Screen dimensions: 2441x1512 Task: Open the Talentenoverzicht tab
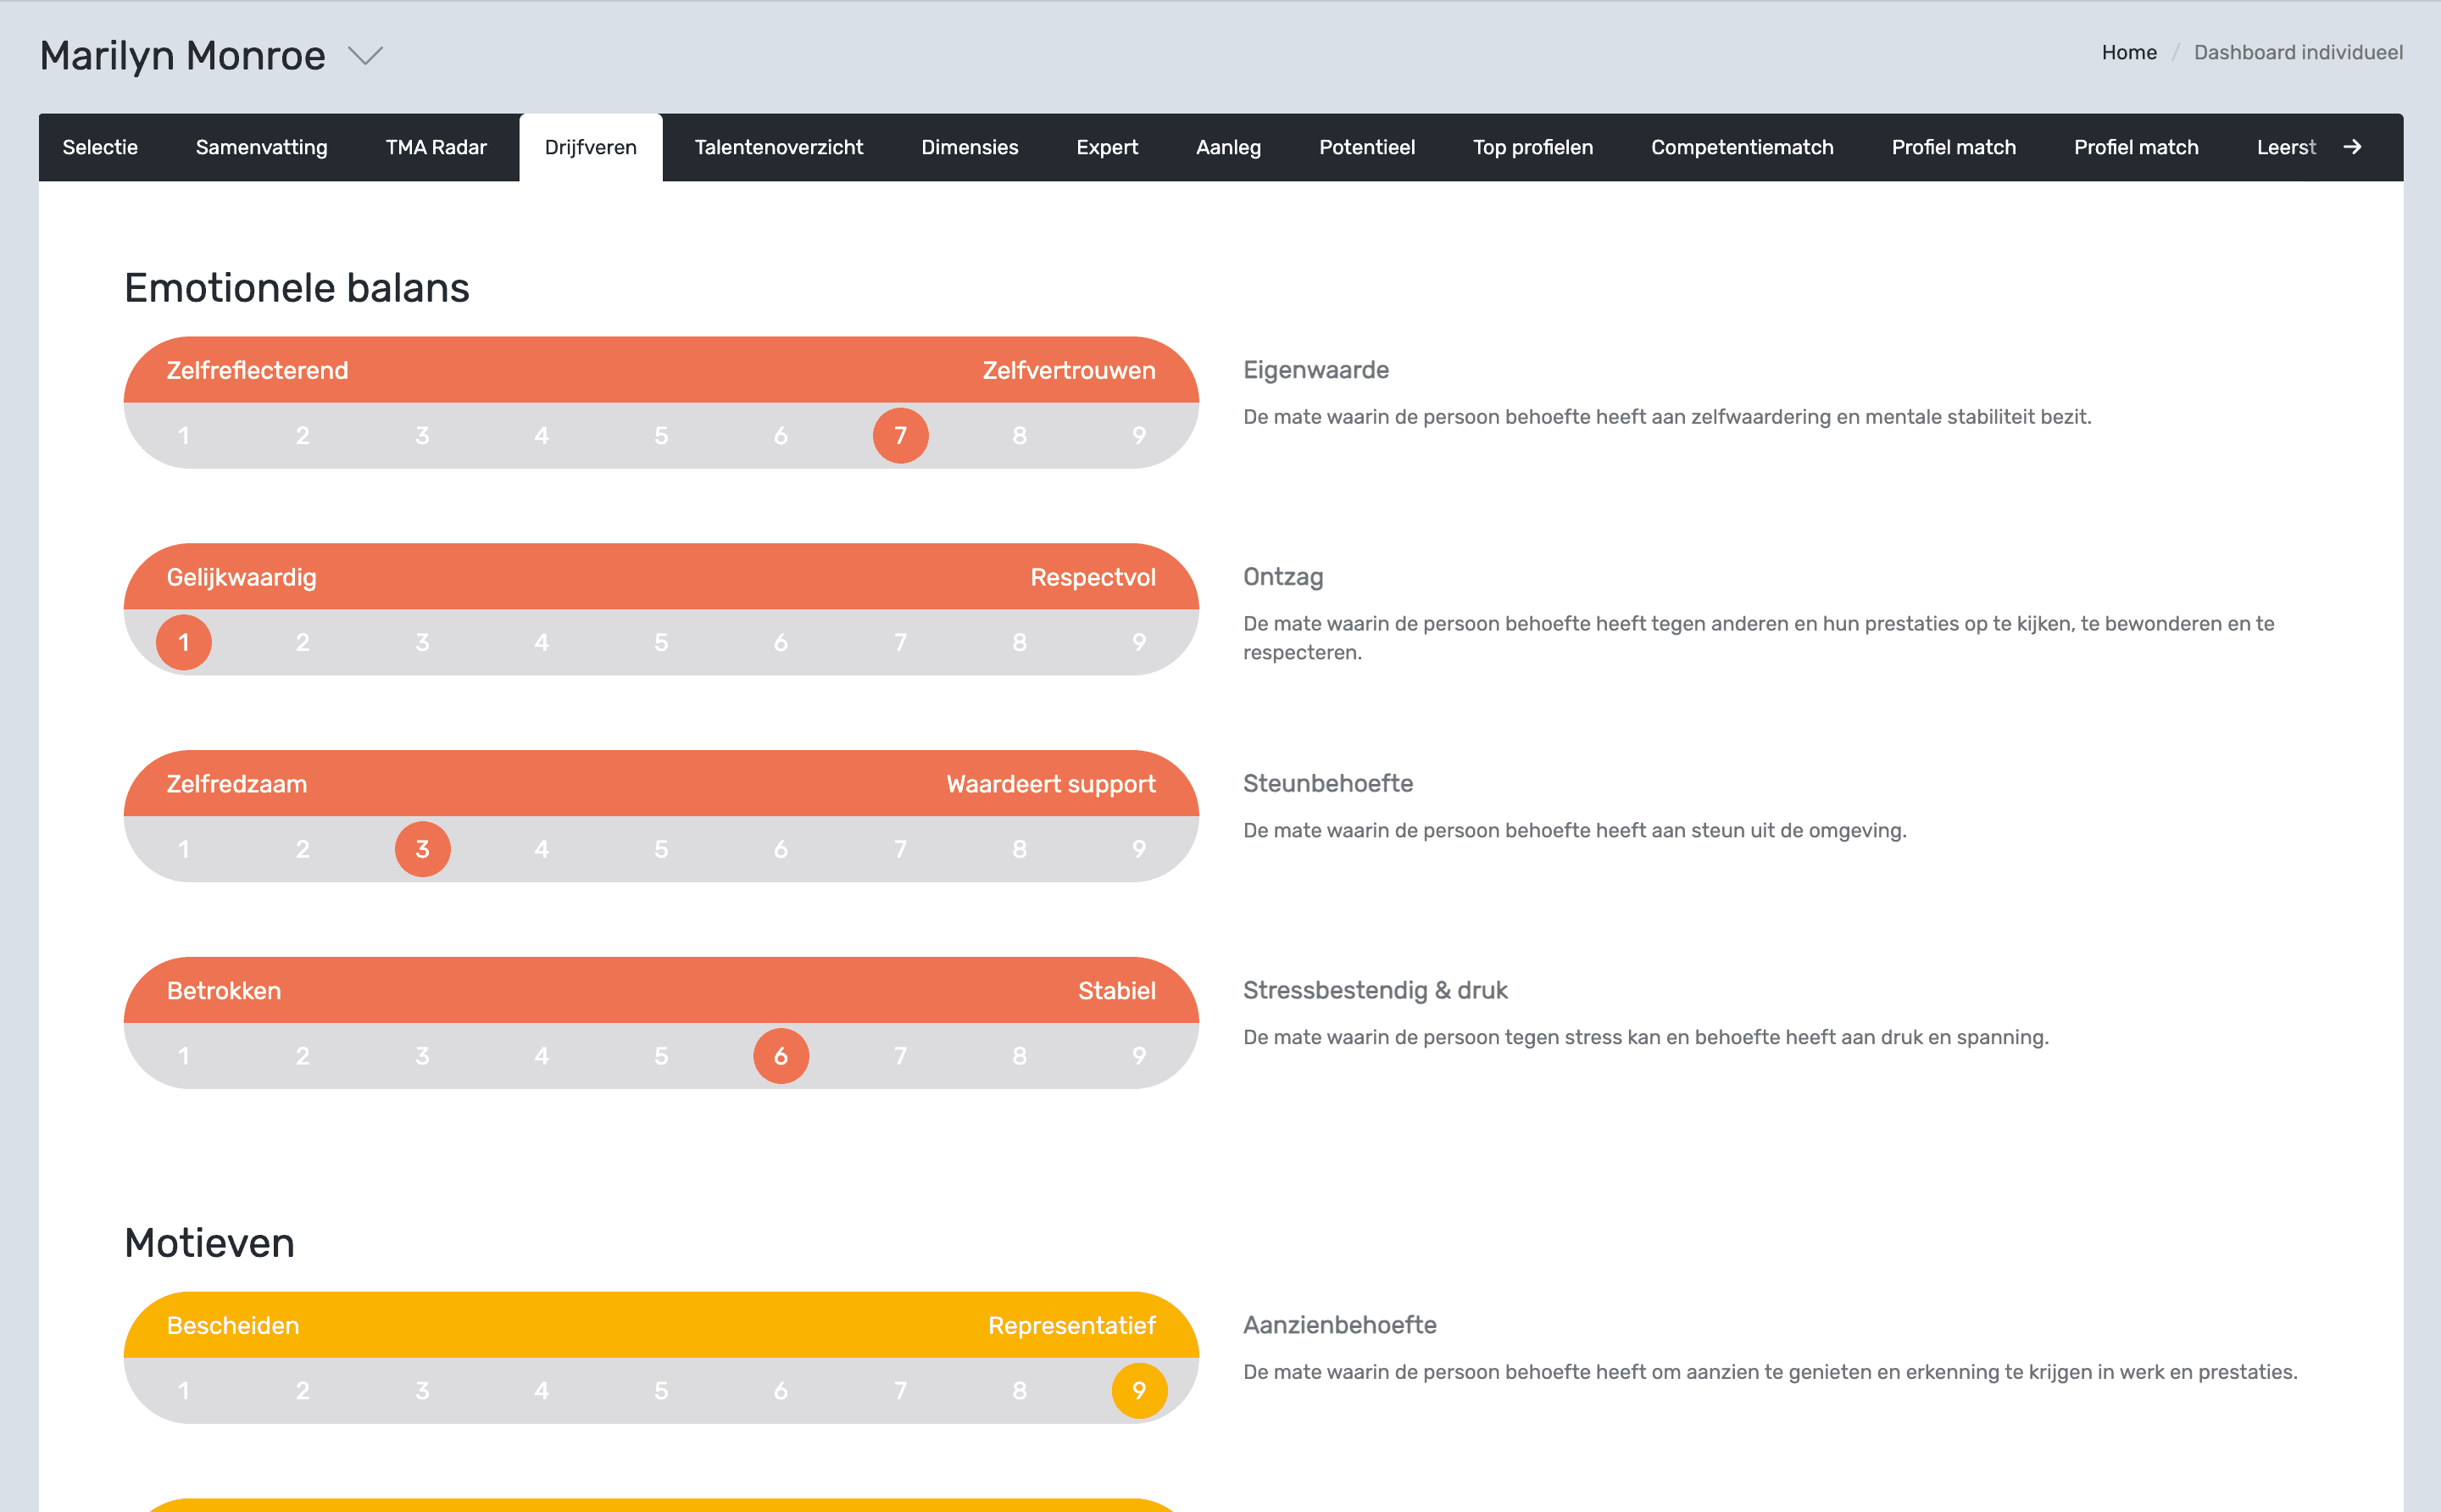tap(778, 147)
